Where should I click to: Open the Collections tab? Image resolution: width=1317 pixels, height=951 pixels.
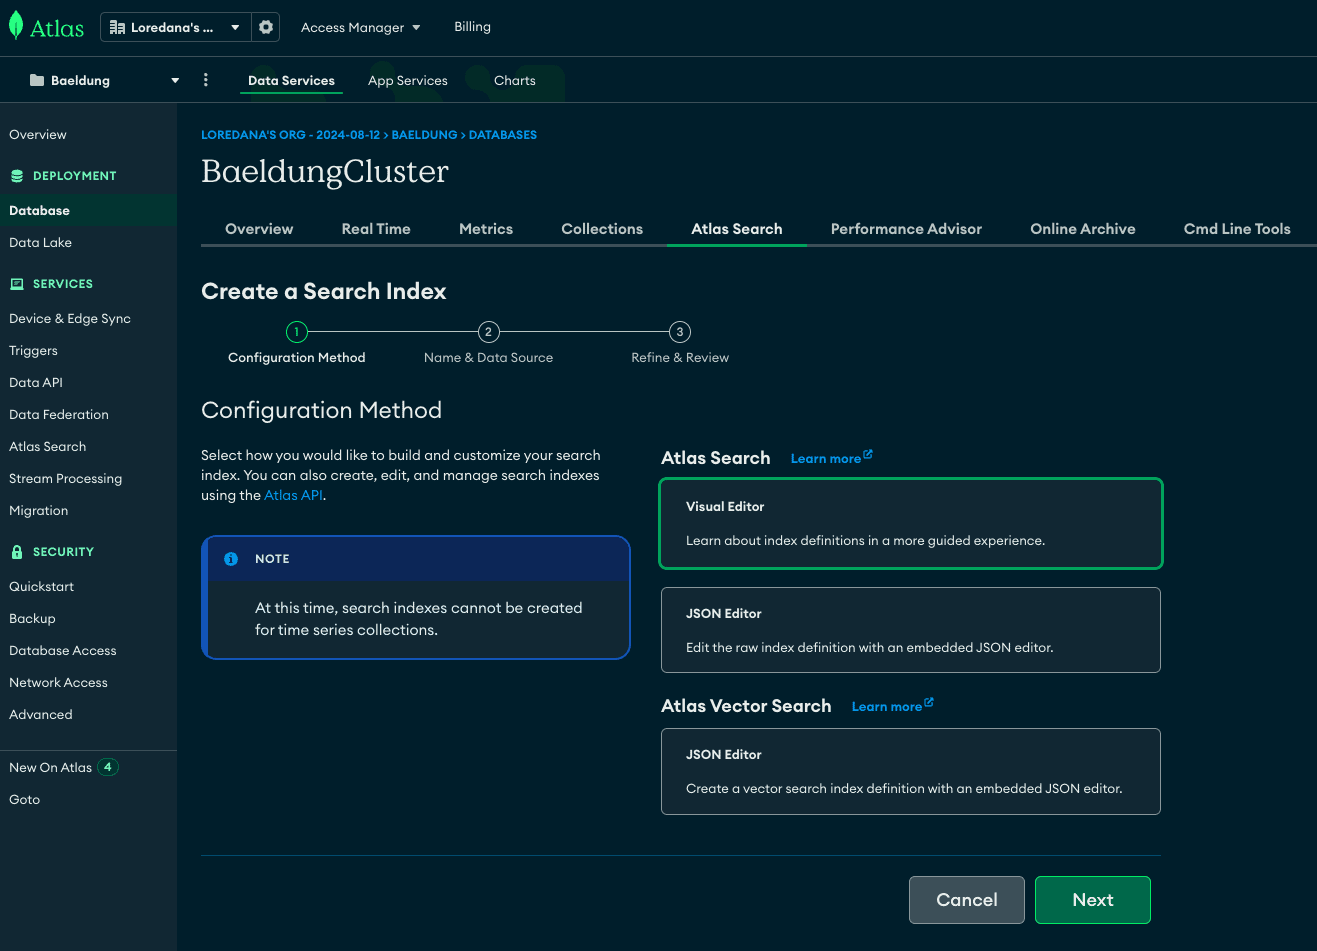tap(602, 229)
